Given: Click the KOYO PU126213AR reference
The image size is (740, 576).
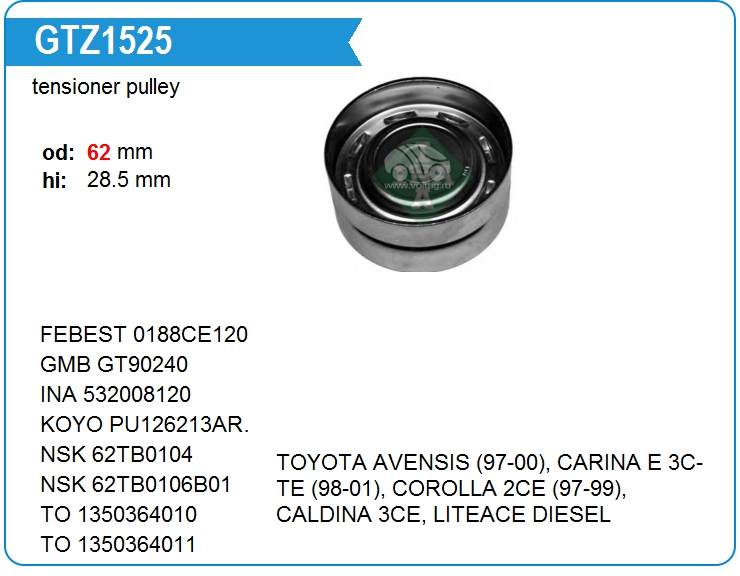Looking at the screenshot, I should 144,424.
